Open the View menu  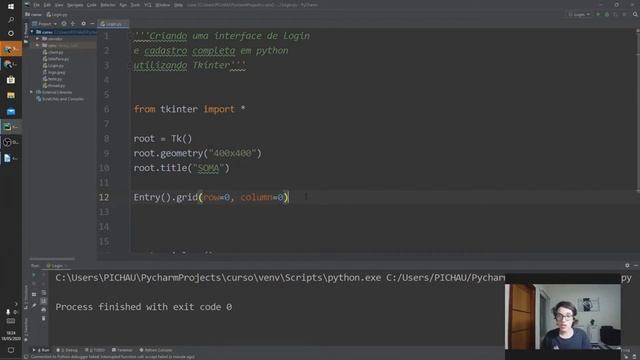click(x=59, y=5)
